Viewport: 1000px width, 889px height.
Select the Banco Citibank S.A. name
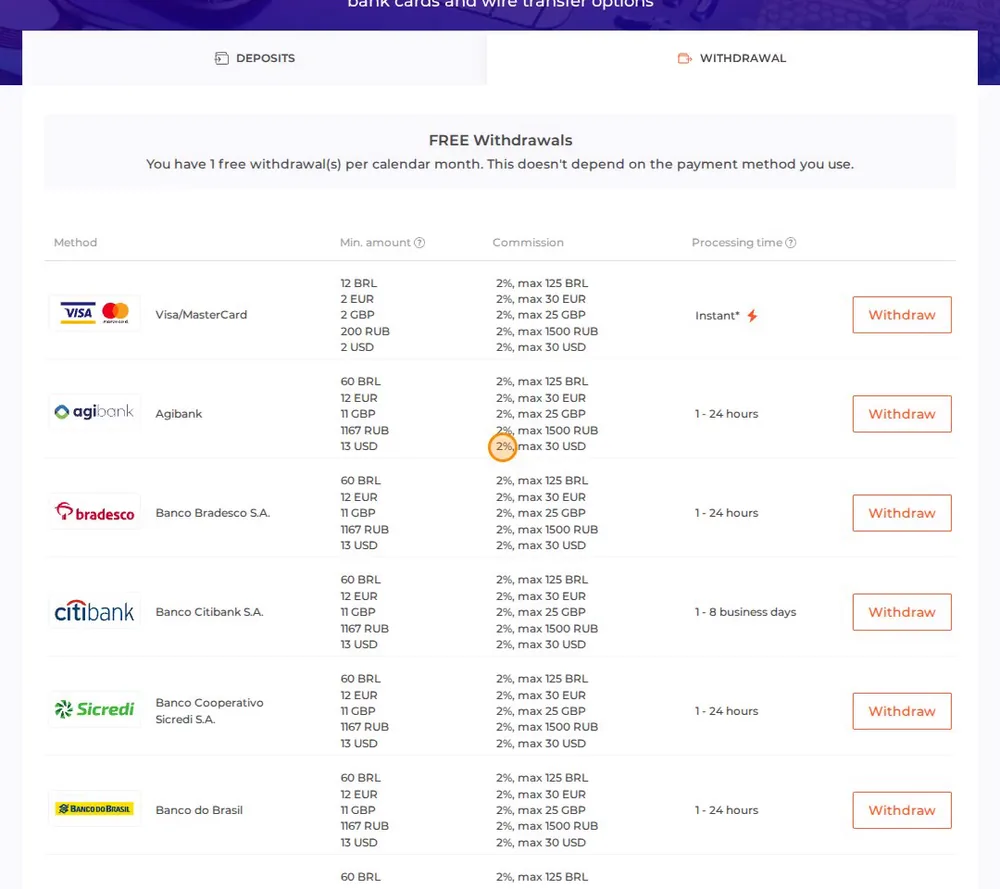tap(209, 612)
